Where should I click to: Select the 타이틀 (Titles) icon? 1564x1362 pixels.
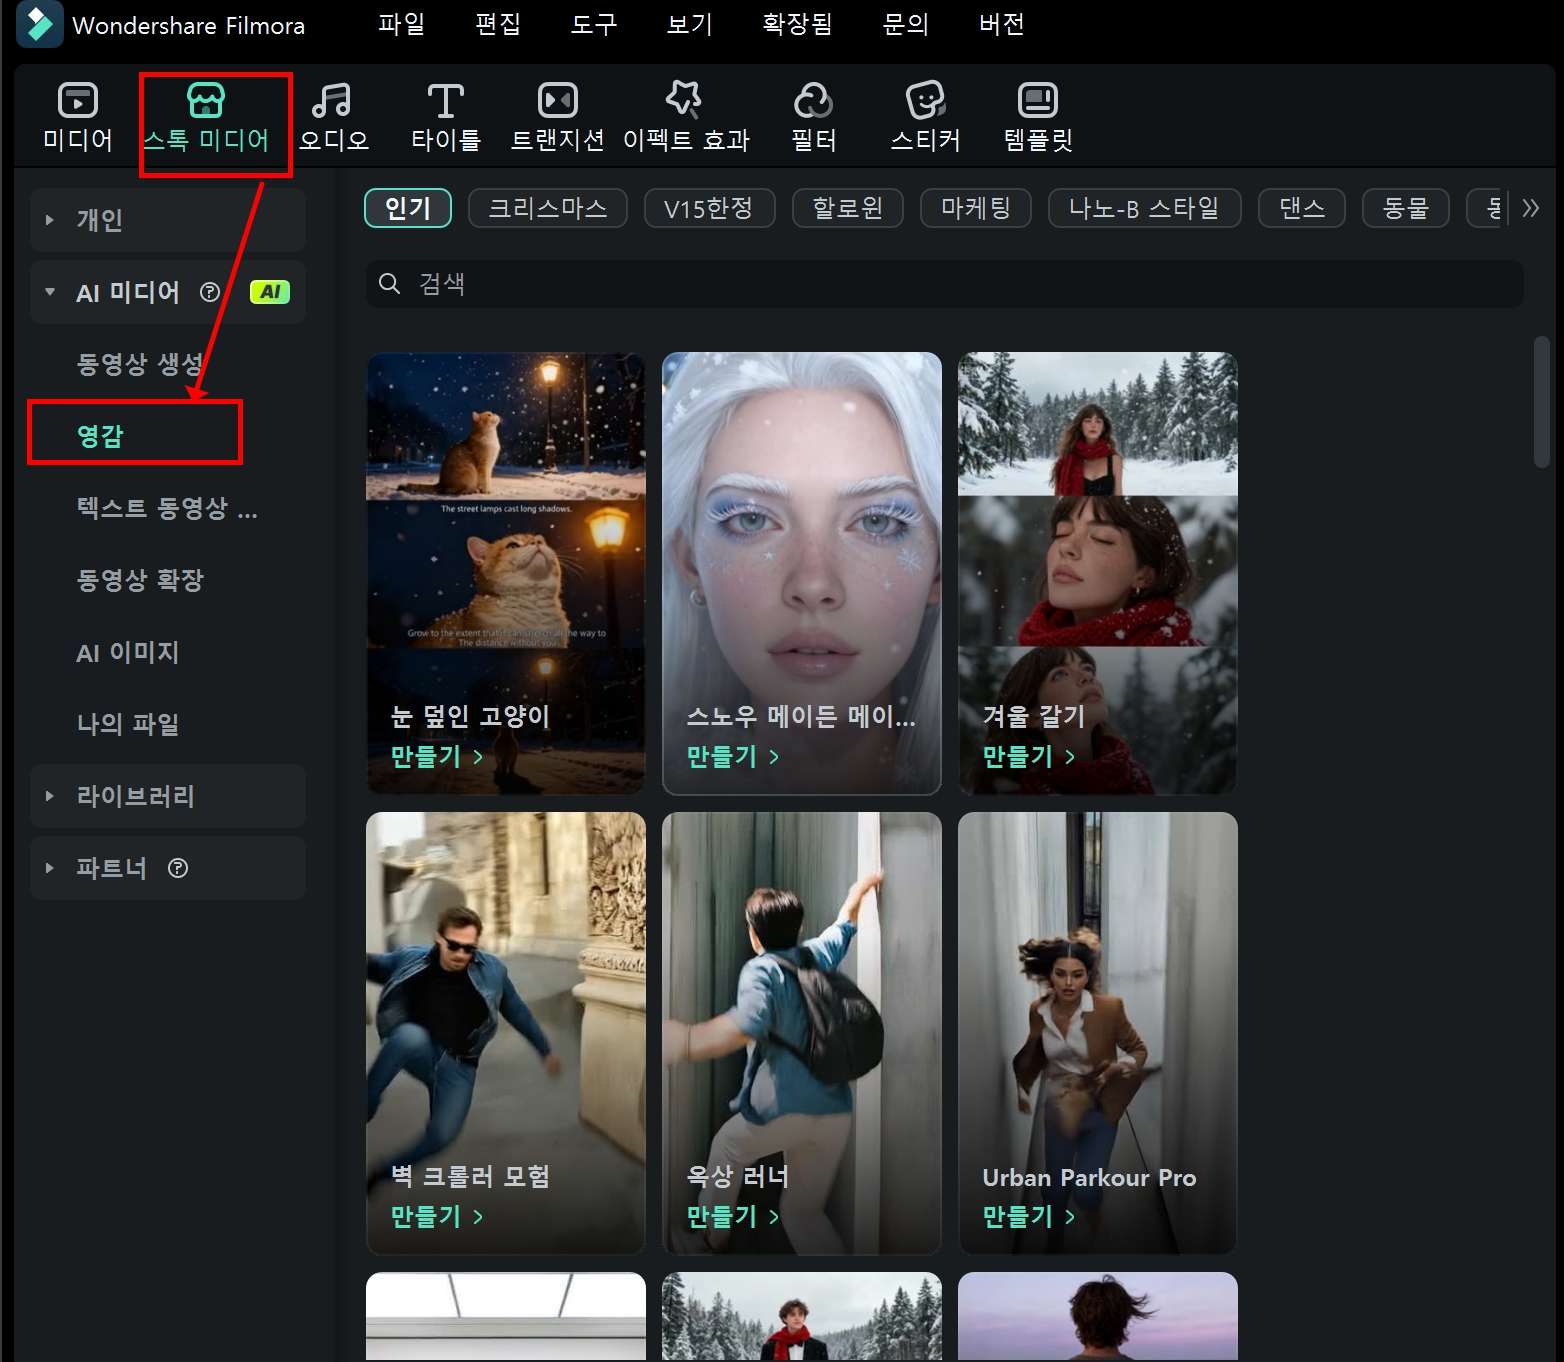(x=445, y=114)
